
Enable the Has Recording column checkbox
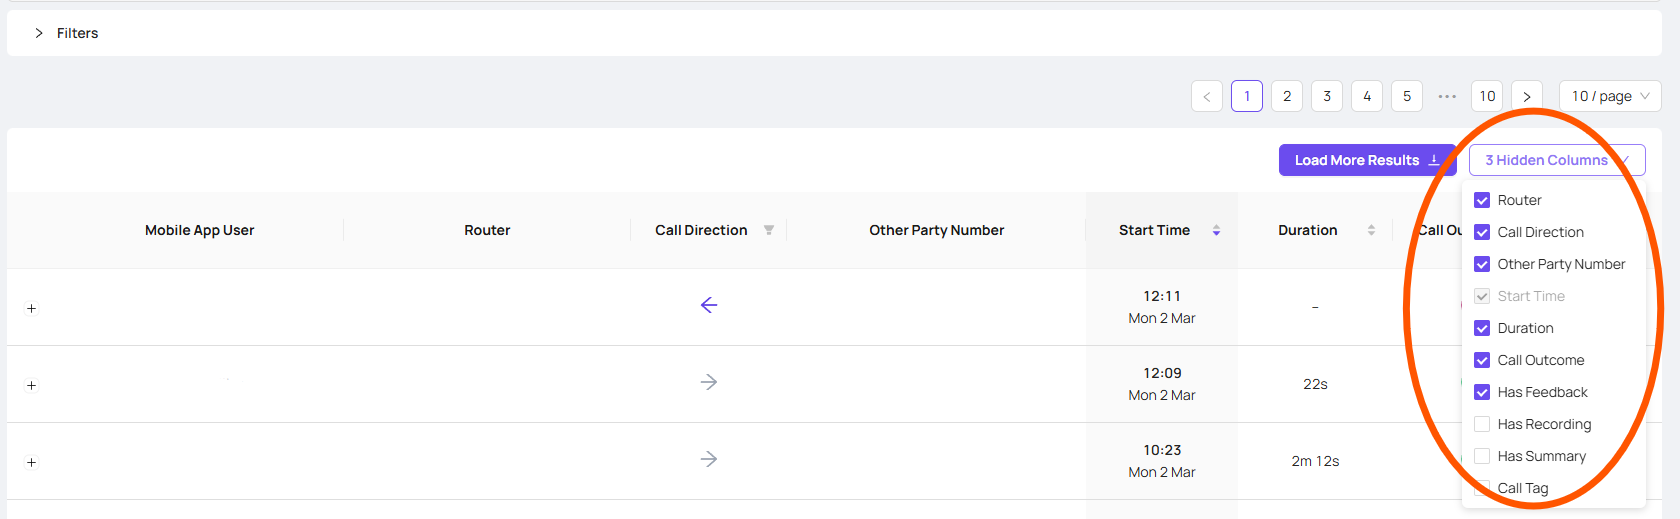coord(1482,424)
